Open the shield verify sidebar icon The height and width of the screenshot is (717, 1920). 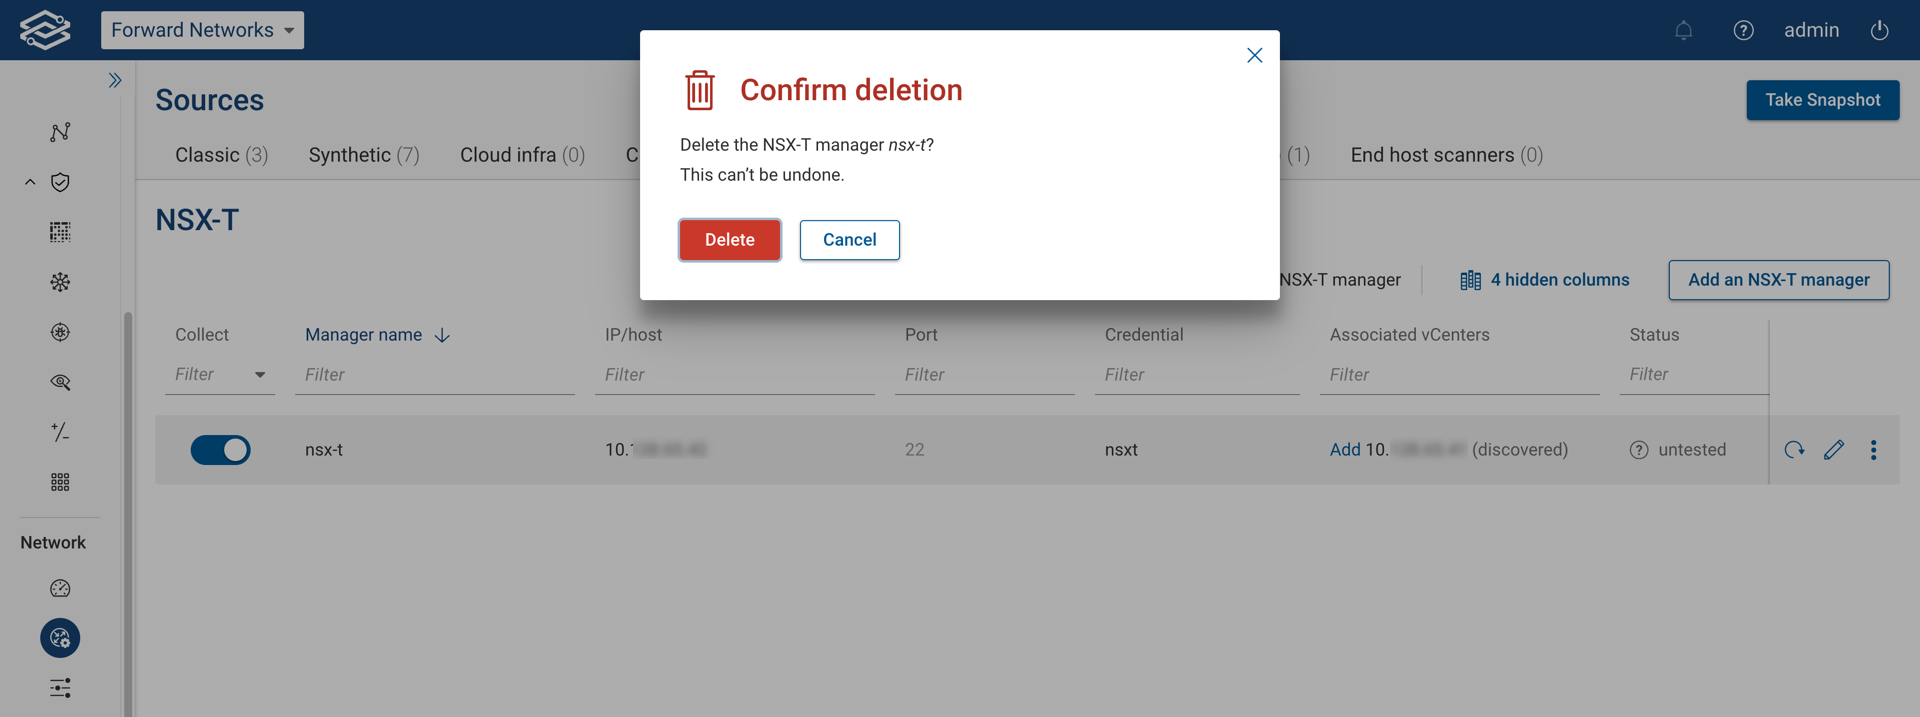60,182
